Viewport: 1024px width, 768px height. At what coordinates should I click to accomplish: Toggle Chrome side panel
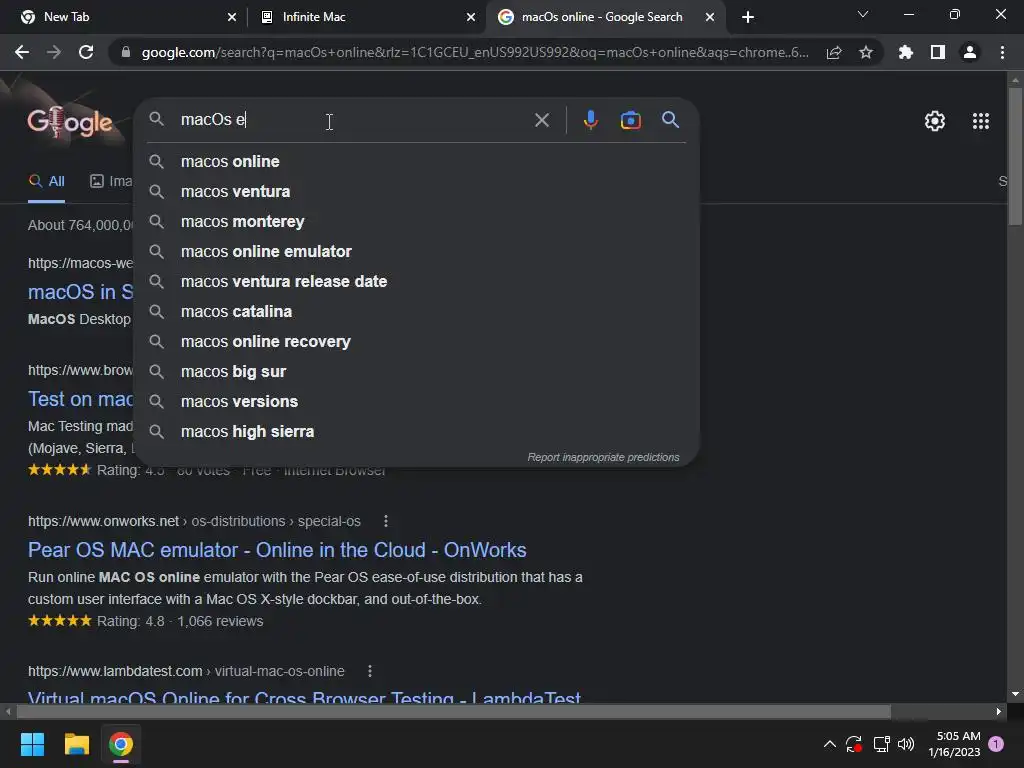click(x=938, y=52)
